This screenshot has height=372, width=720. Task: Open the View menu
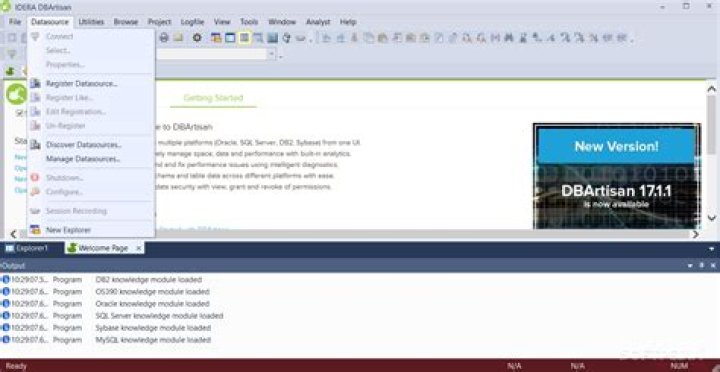tap(222, 22)
